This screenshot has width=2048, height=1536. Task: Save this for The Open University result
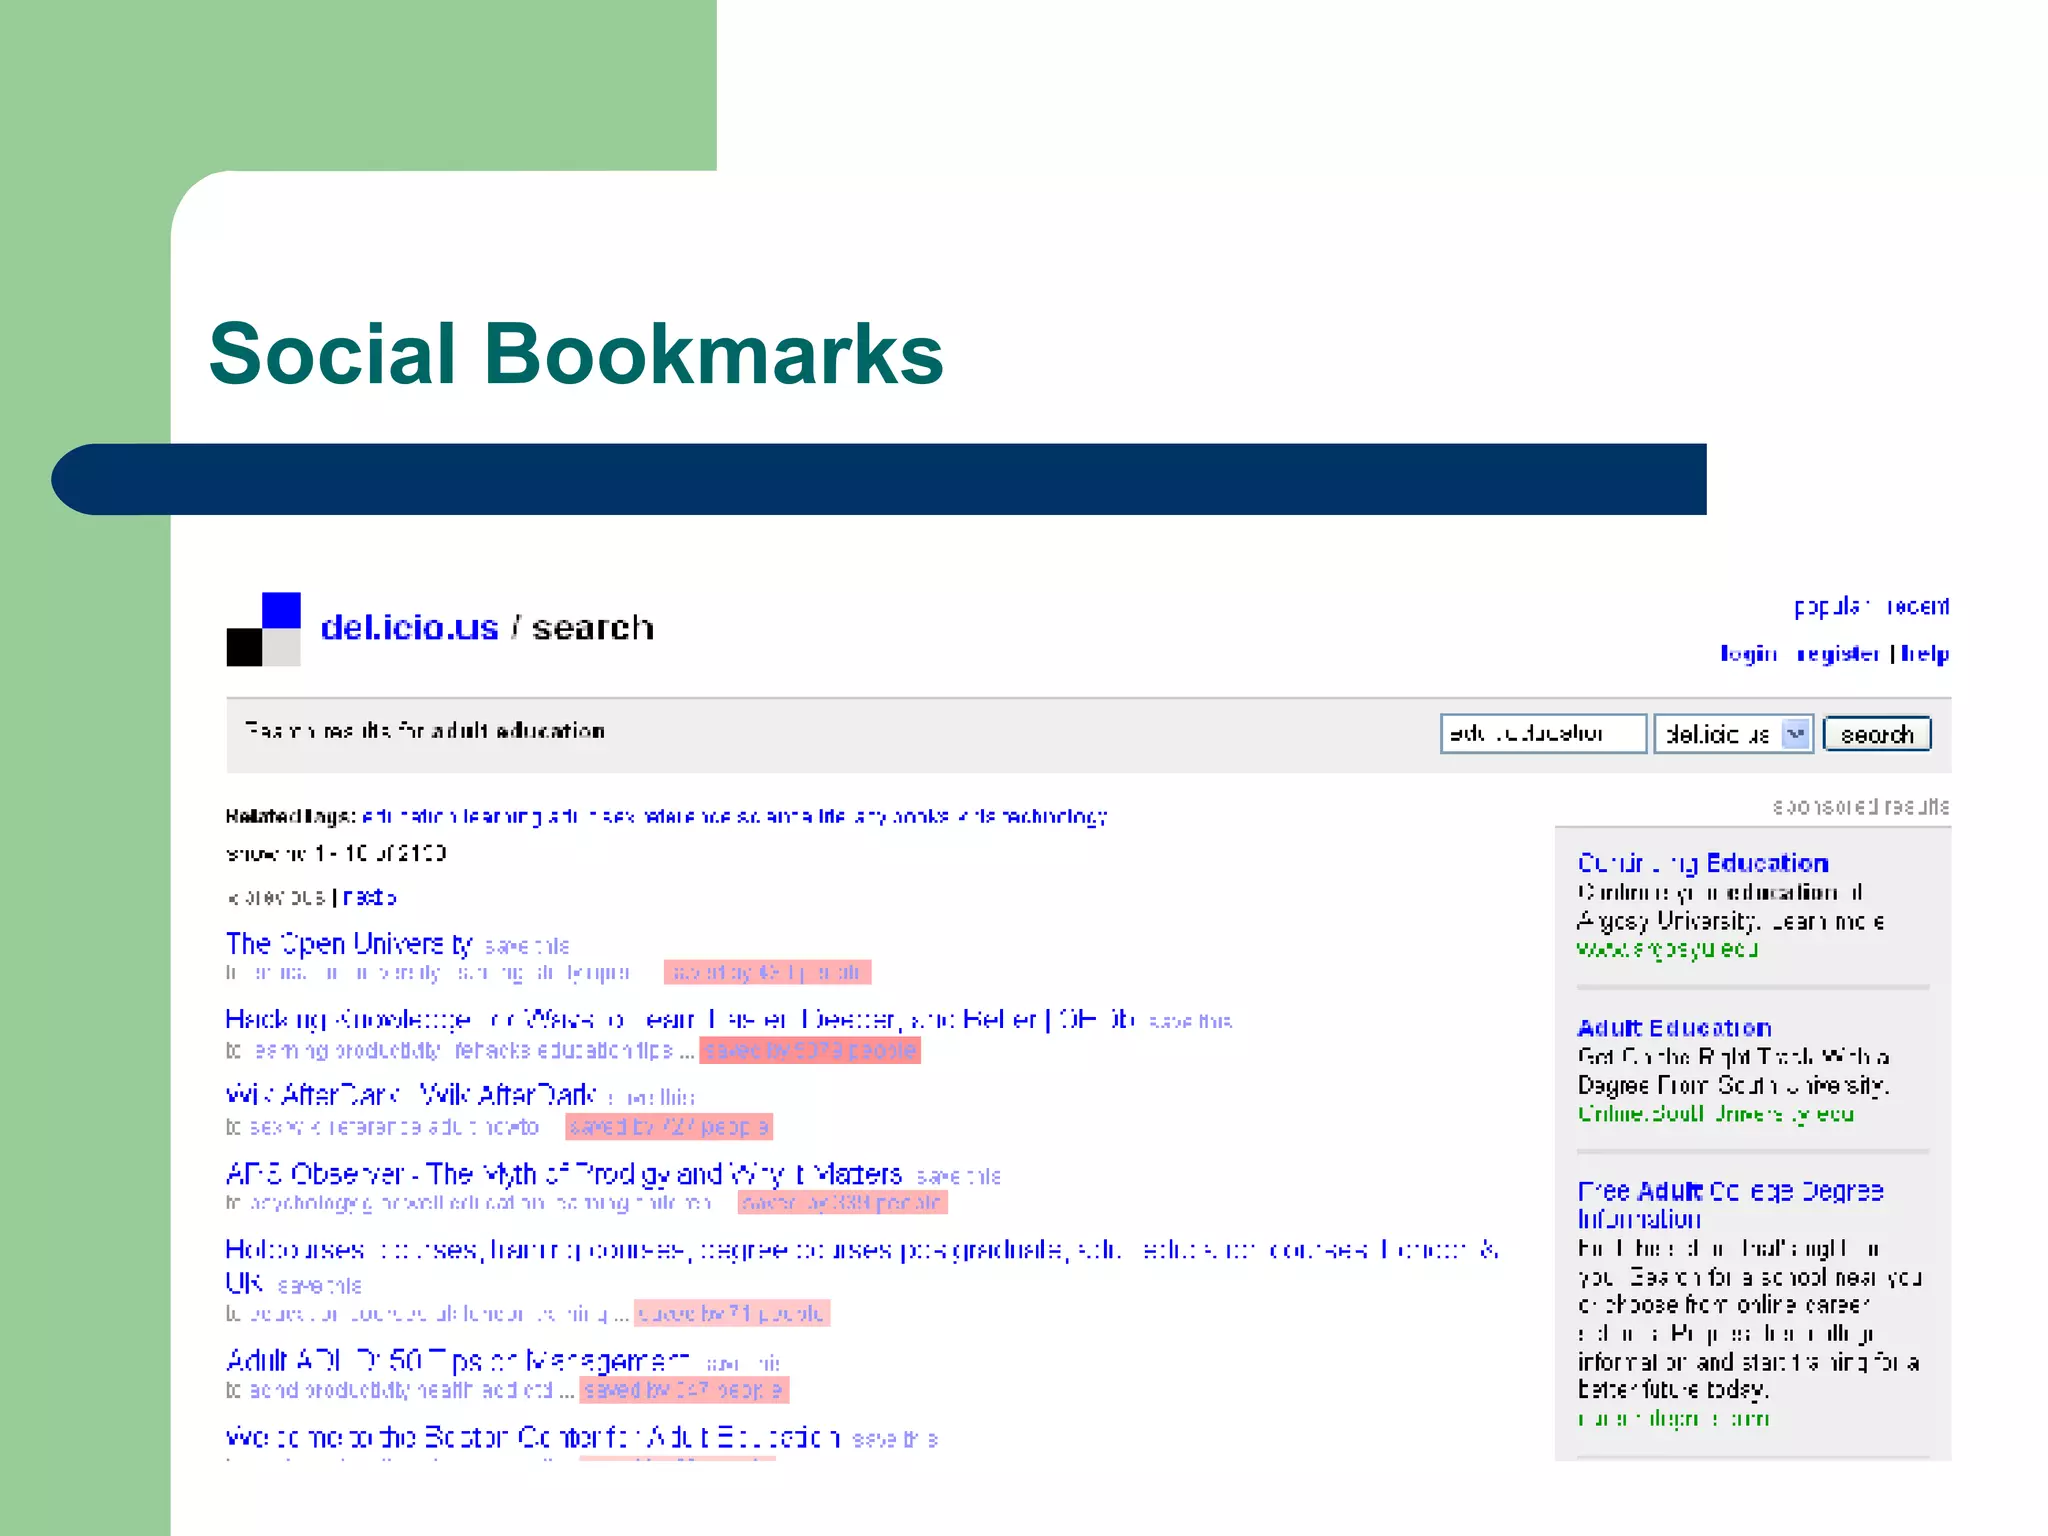pyautogui.click(x=527, y=946)
